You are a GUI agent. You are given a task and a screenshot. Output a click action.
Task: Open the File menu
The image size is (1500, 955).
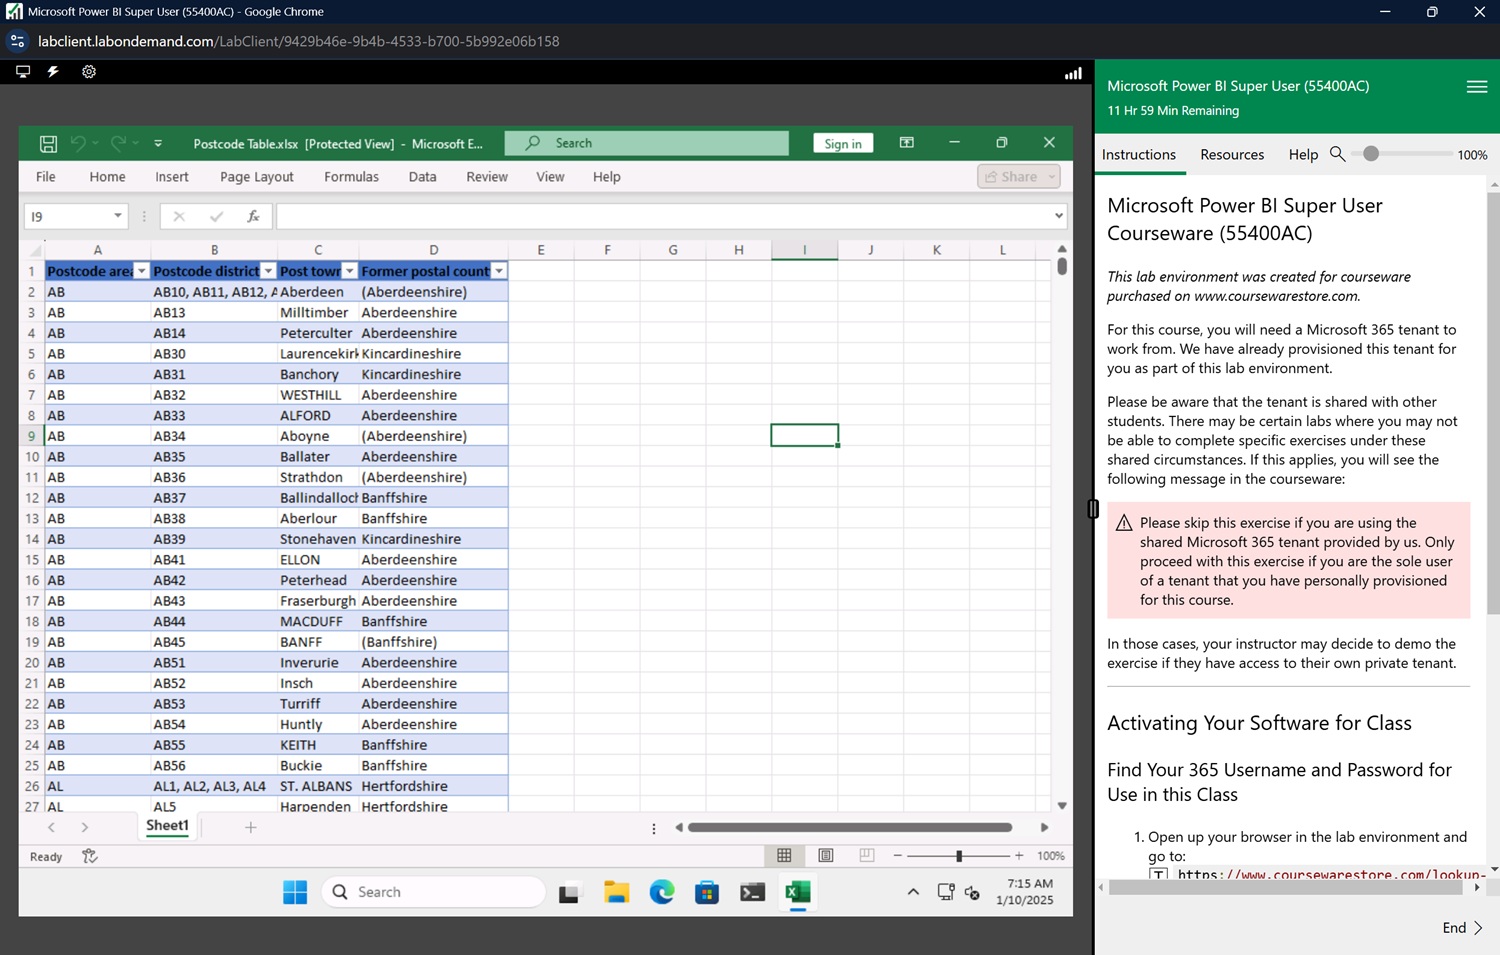46,176
